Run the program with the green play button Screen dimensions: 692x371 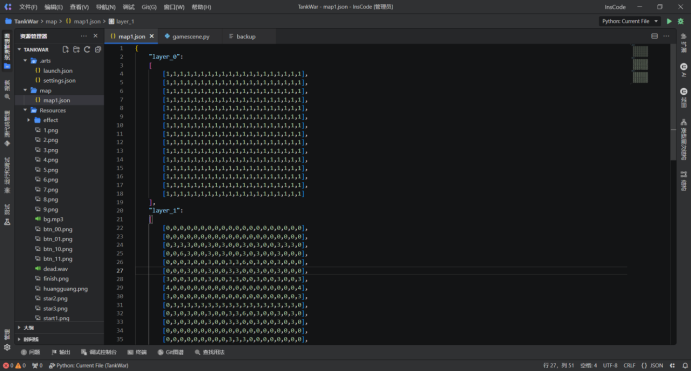tap(669, 21)
